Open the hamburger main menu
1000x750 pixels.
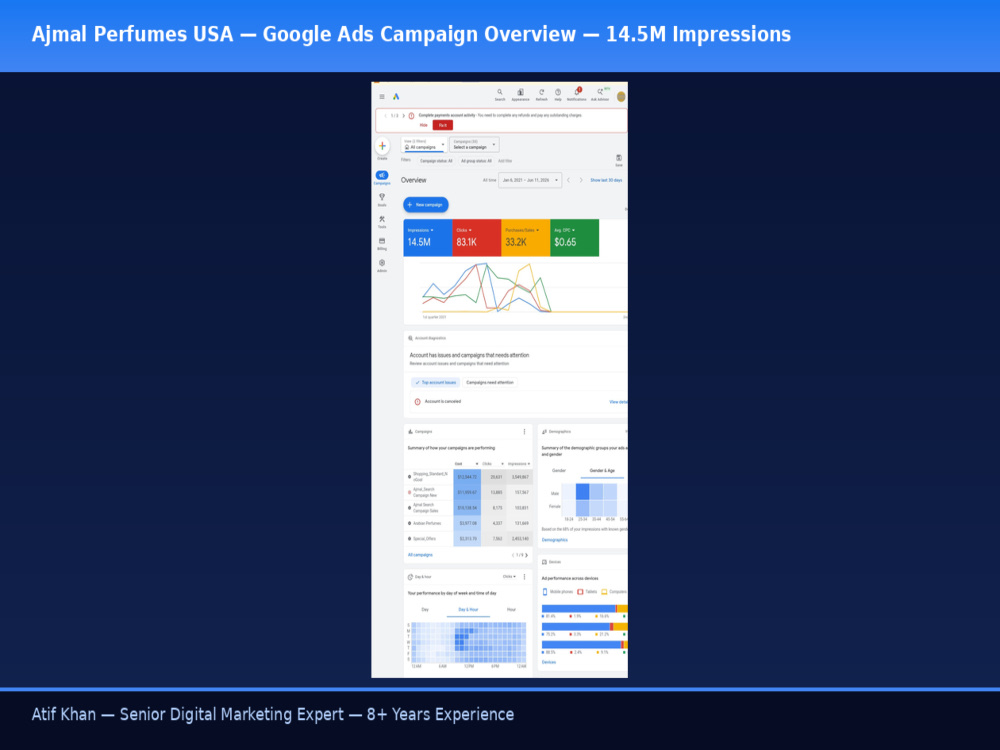click(x=382, y=97)
